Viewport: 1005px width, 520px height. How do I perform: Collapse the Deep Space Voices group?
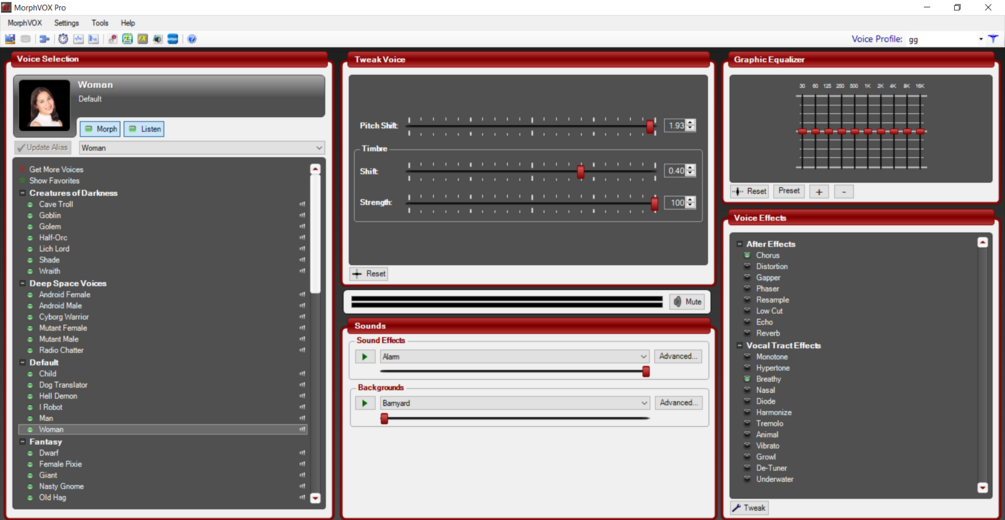tap(22, 283)
